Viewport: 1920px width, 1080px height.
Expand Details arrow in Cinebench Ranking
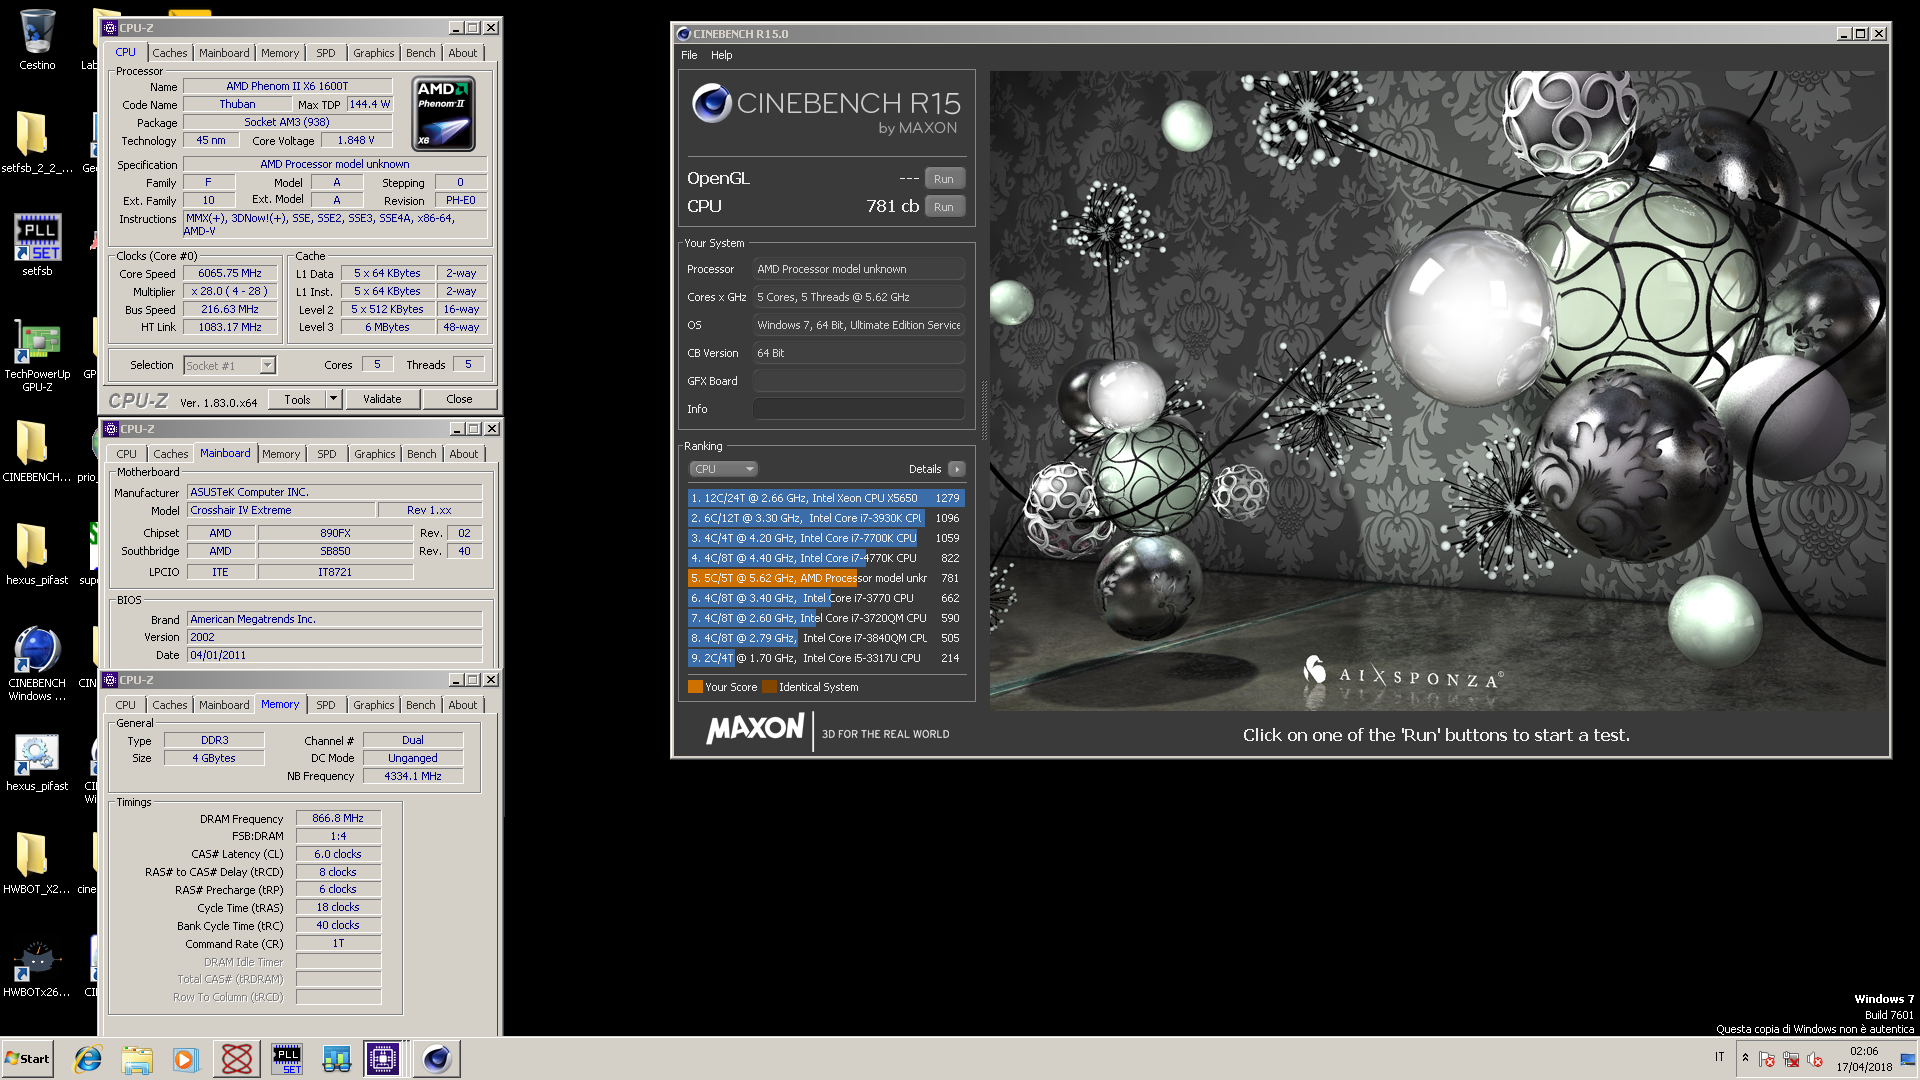click(957, 469)
